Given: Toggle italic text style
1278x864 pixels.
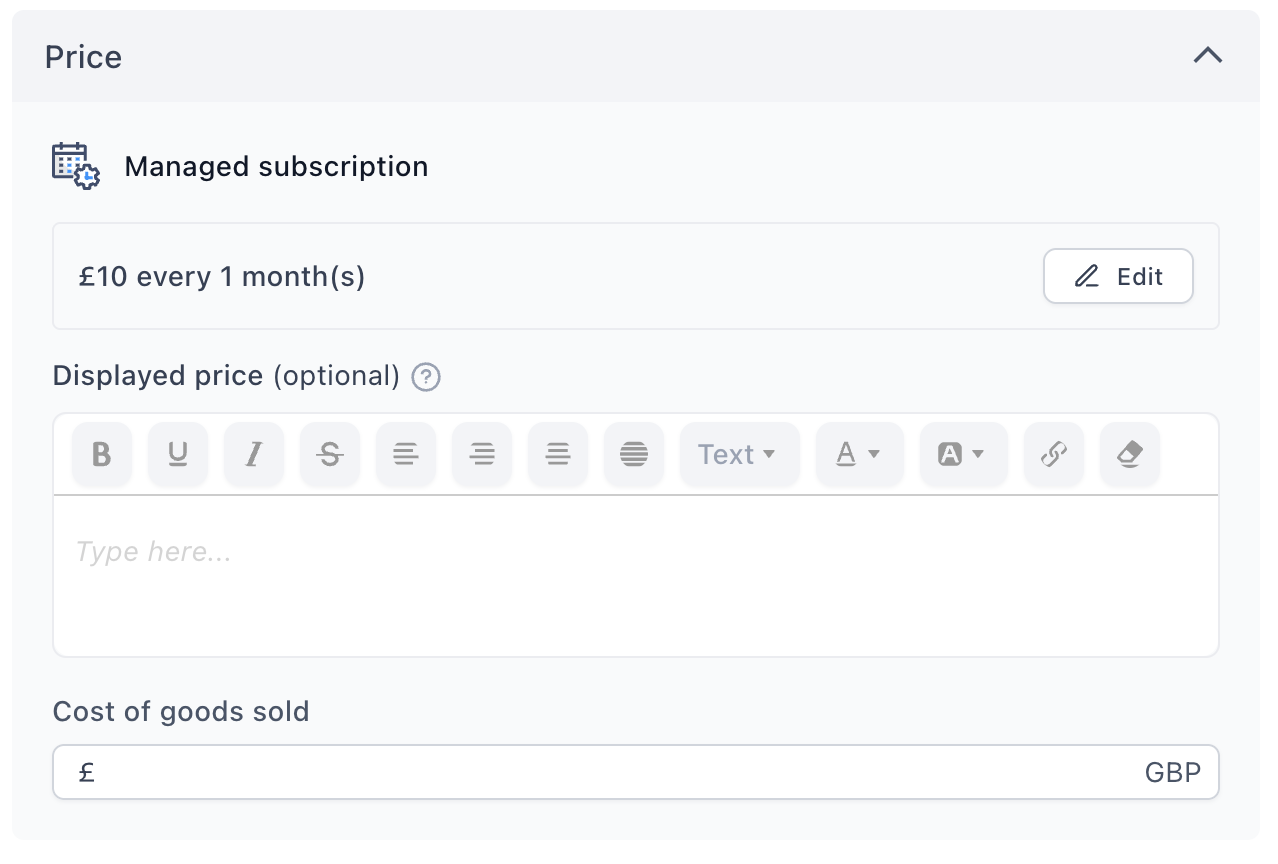Looking at the screenshot, I should click(x=254, y=454).
